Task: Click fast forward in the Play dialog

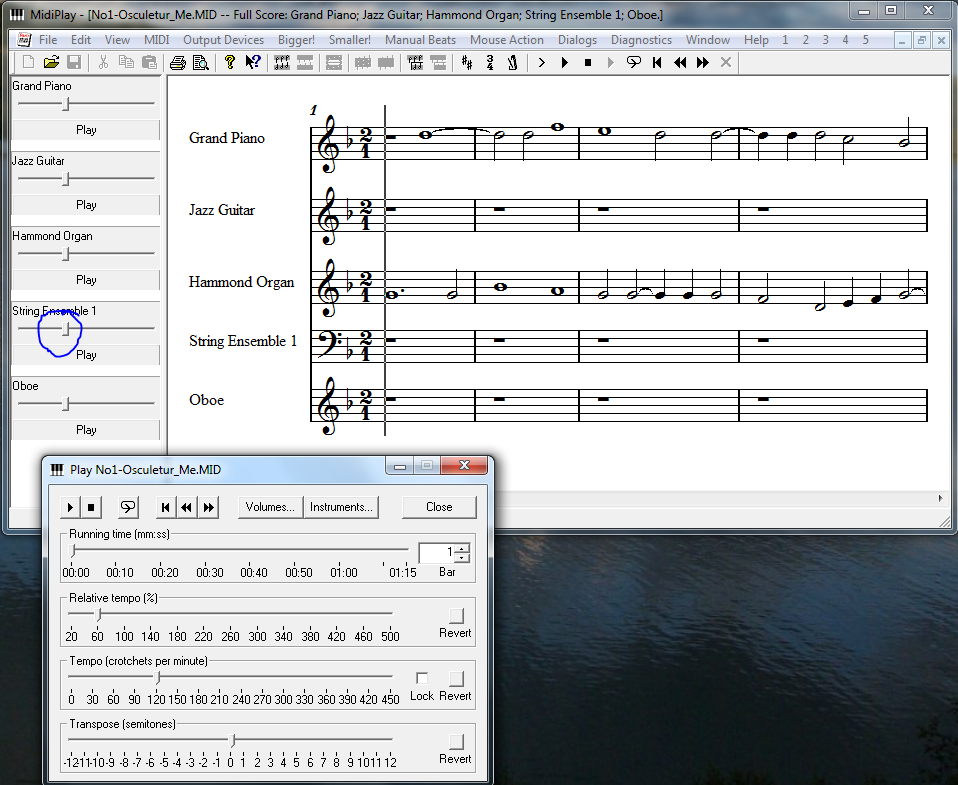Action: (209, 507)
